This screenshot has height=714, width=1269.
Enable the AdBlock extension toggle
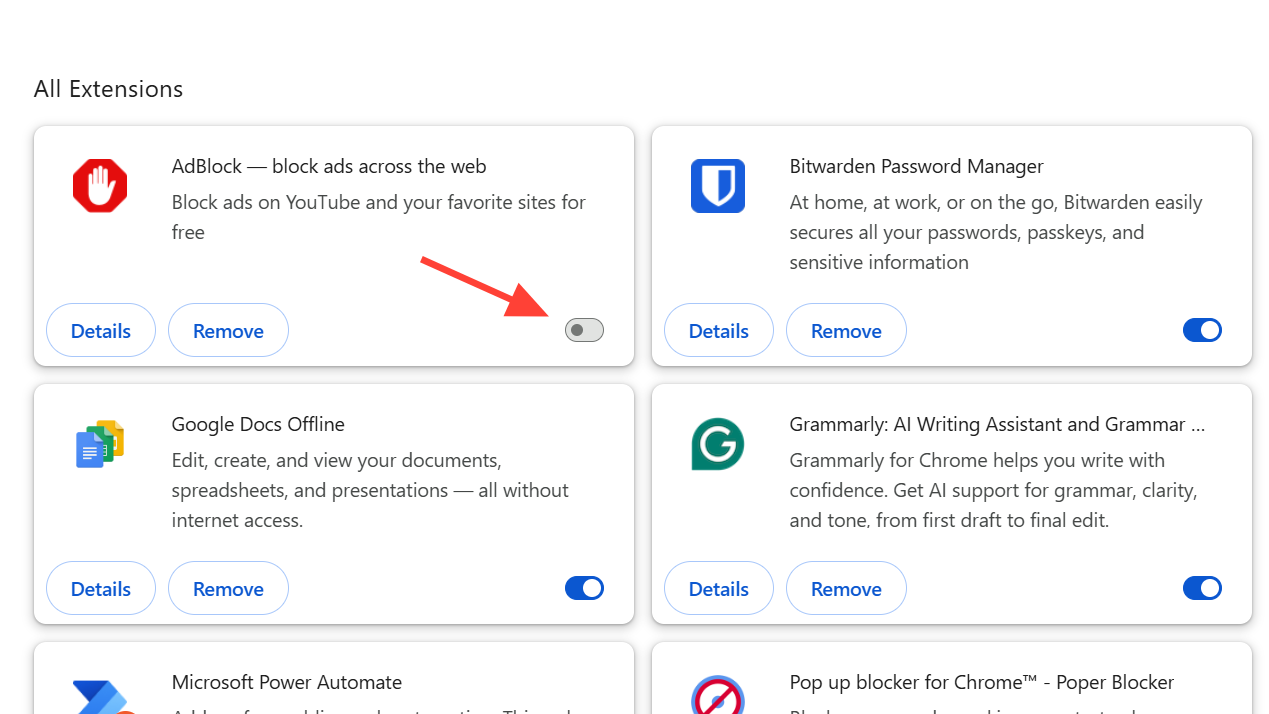(x=584, y=330)
